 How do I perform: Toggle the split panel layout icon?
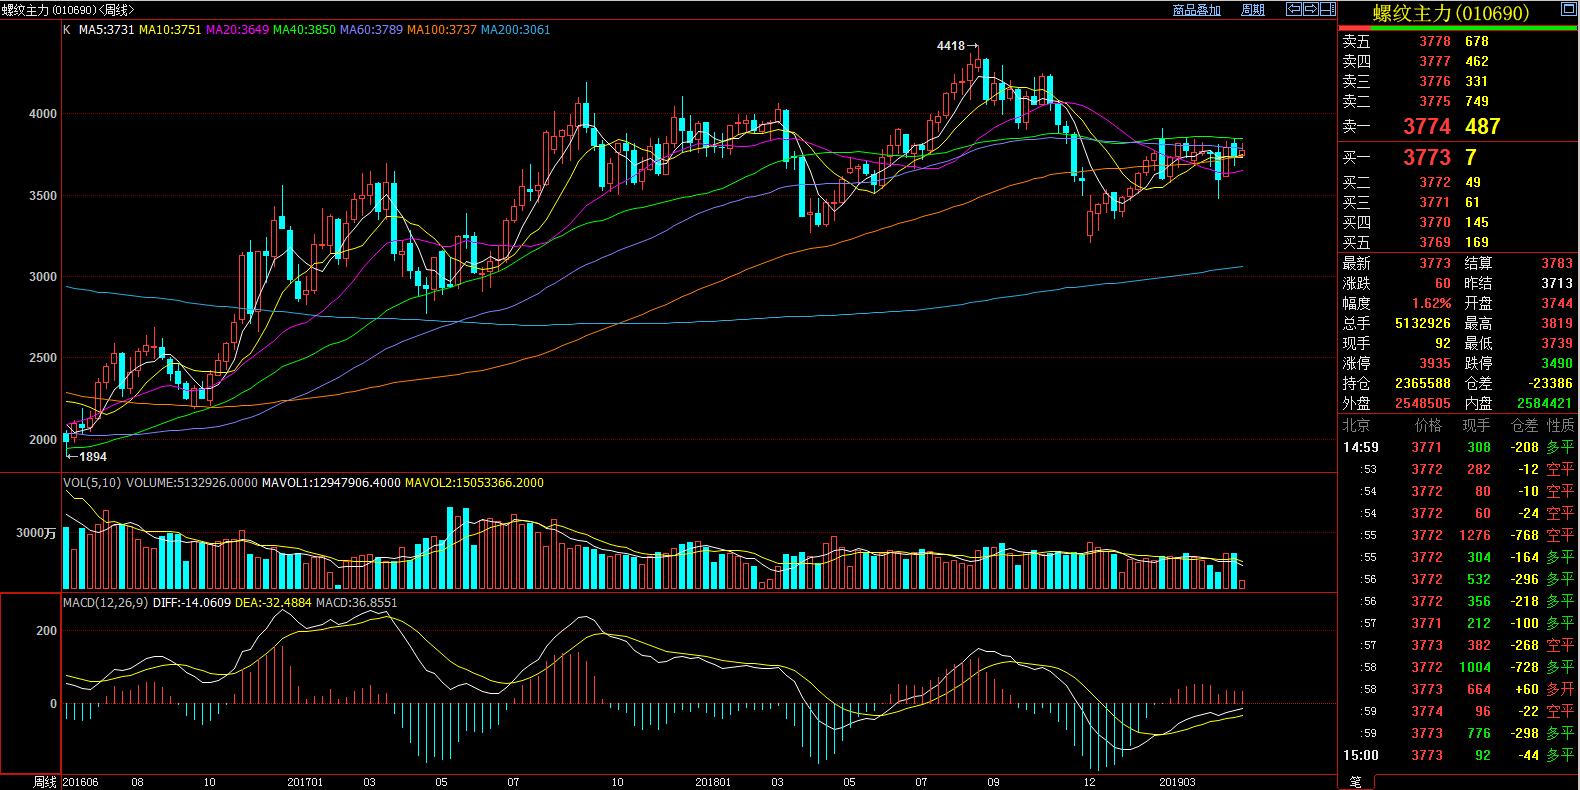1328,9
